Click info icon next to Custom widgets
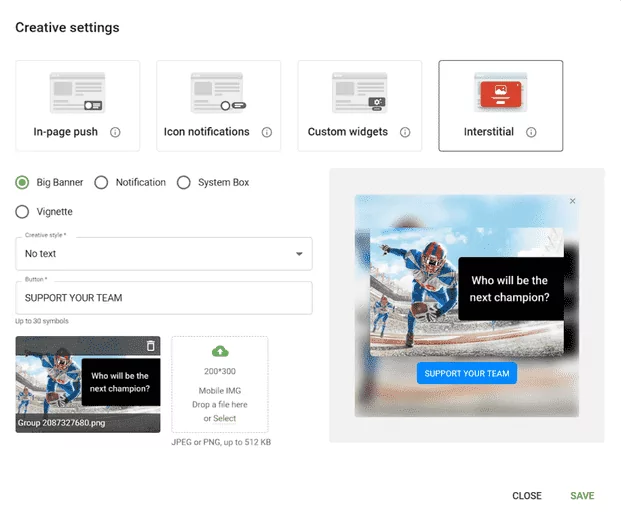621x525 pixels. 405,132
